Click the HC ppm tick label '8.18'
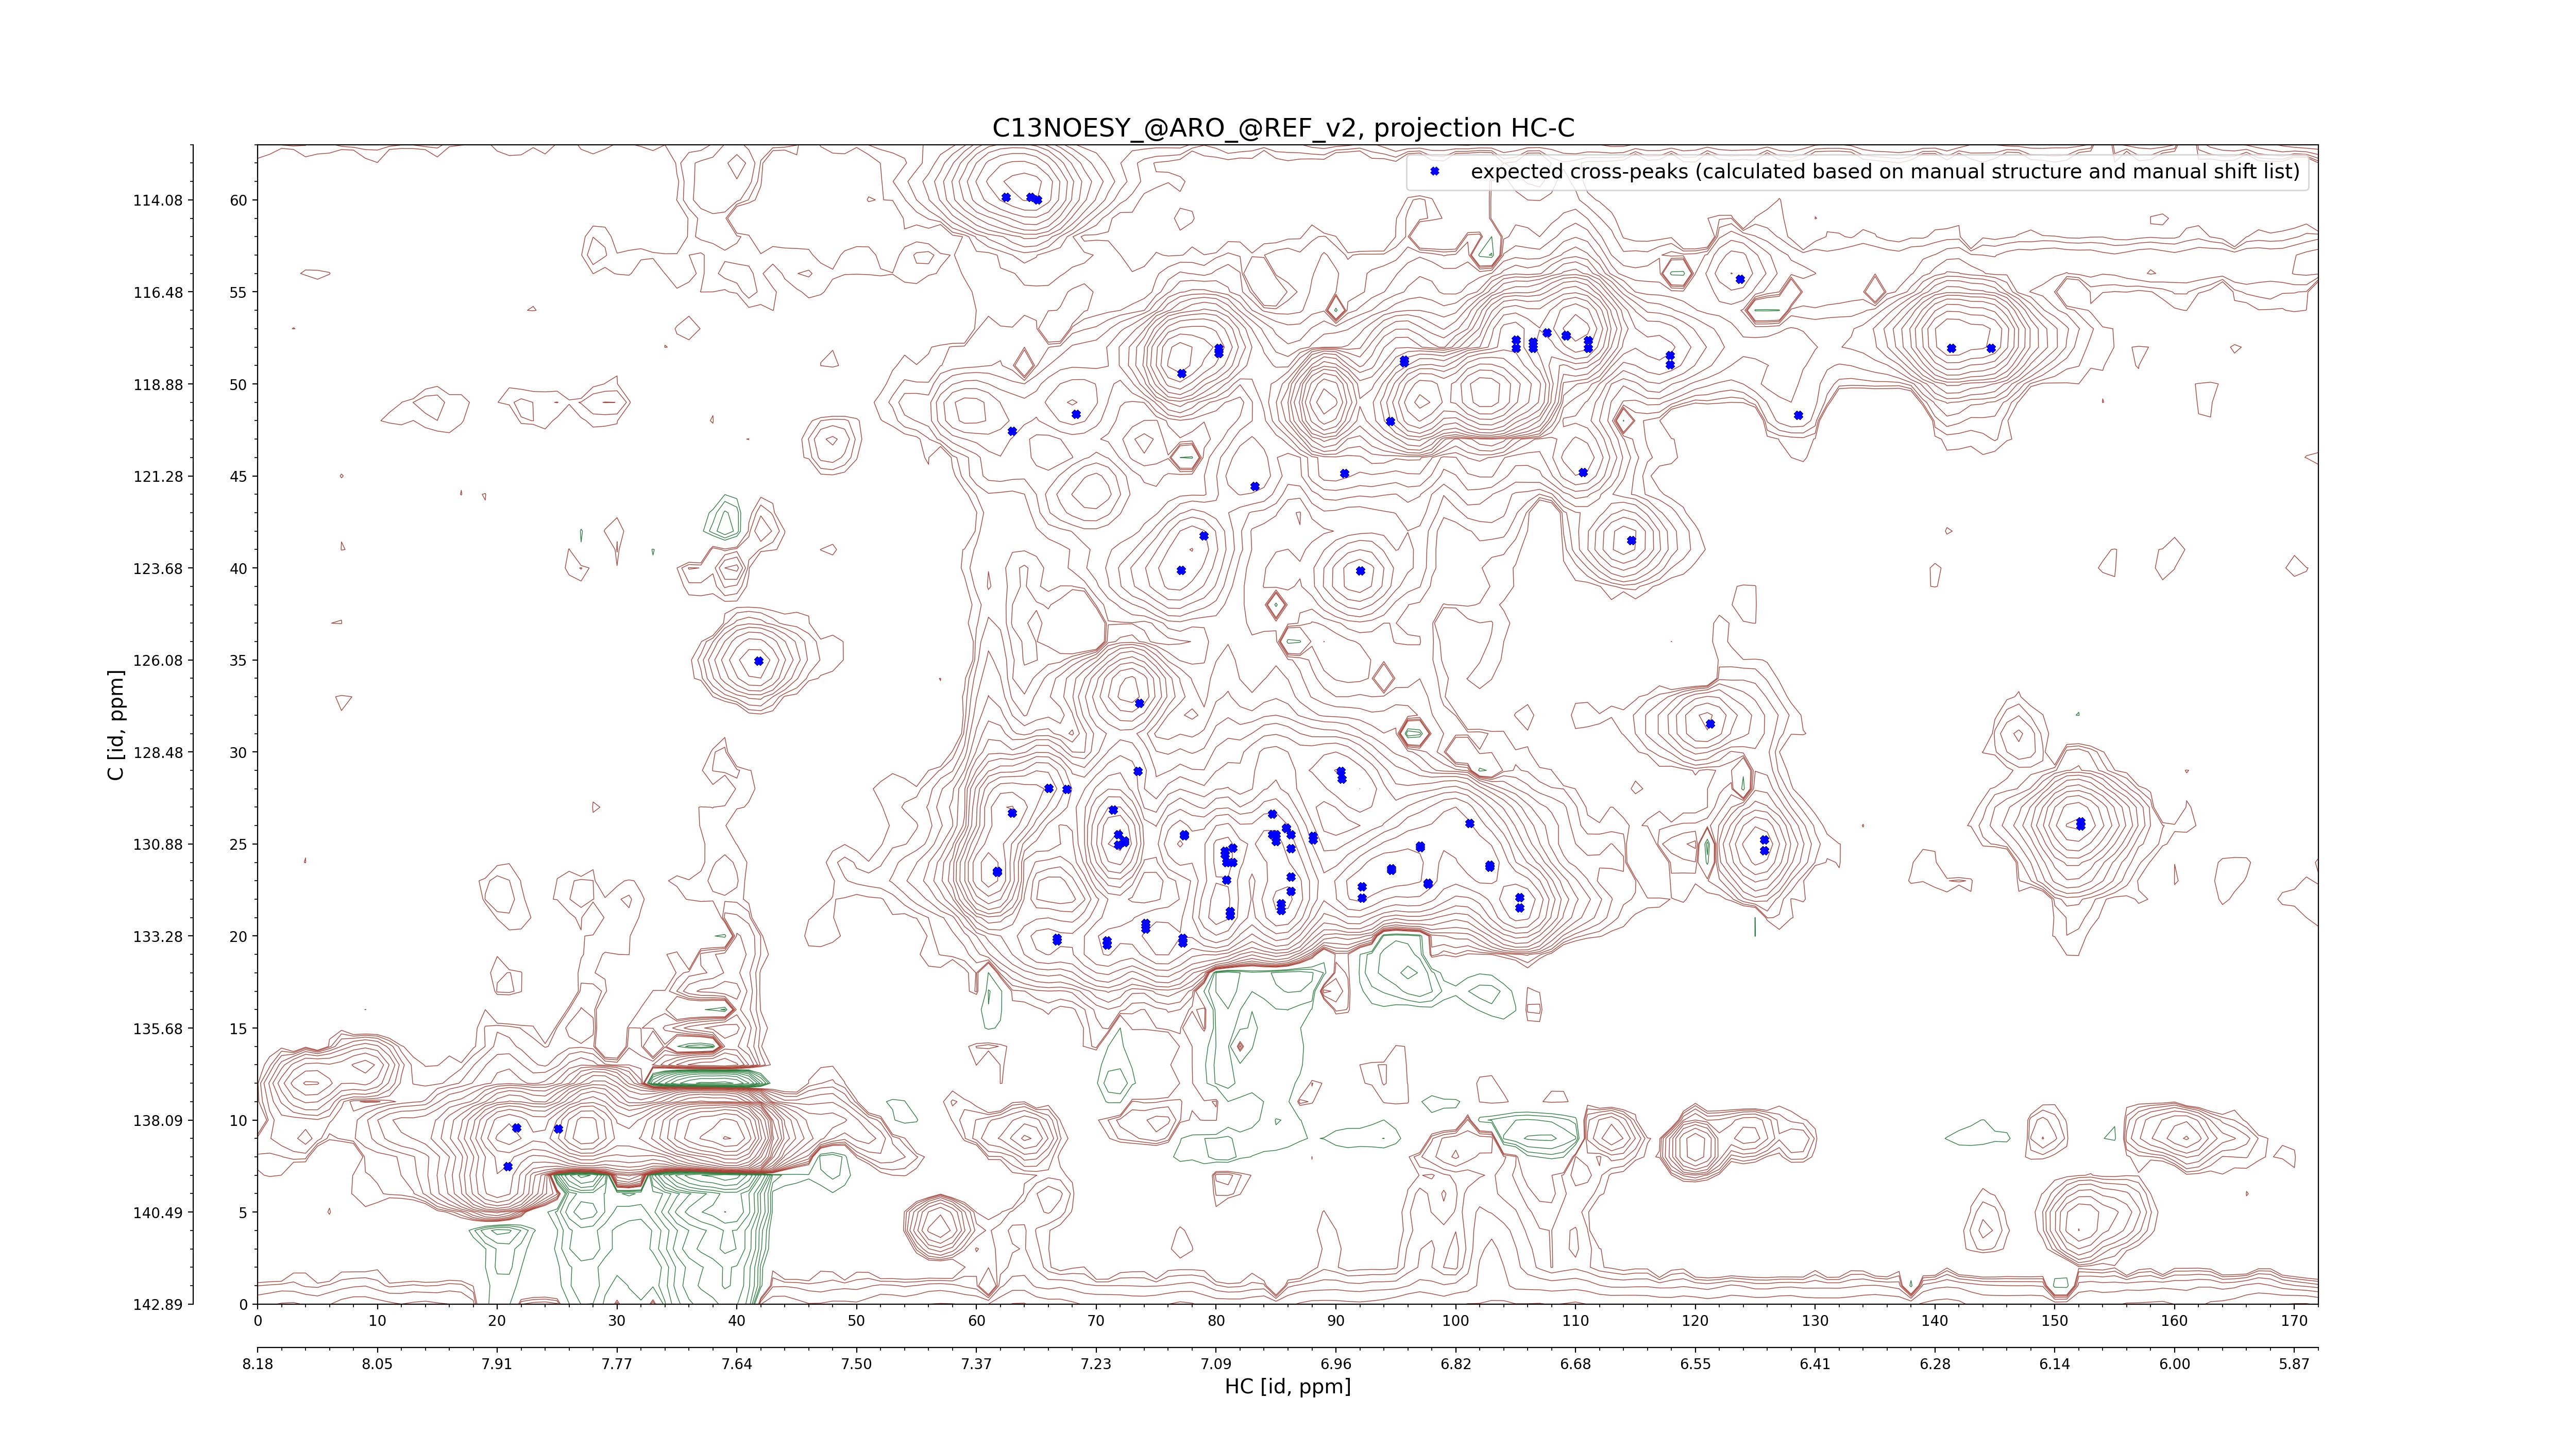This screenshot has width=2576, height=1449. click(257, 1364)
